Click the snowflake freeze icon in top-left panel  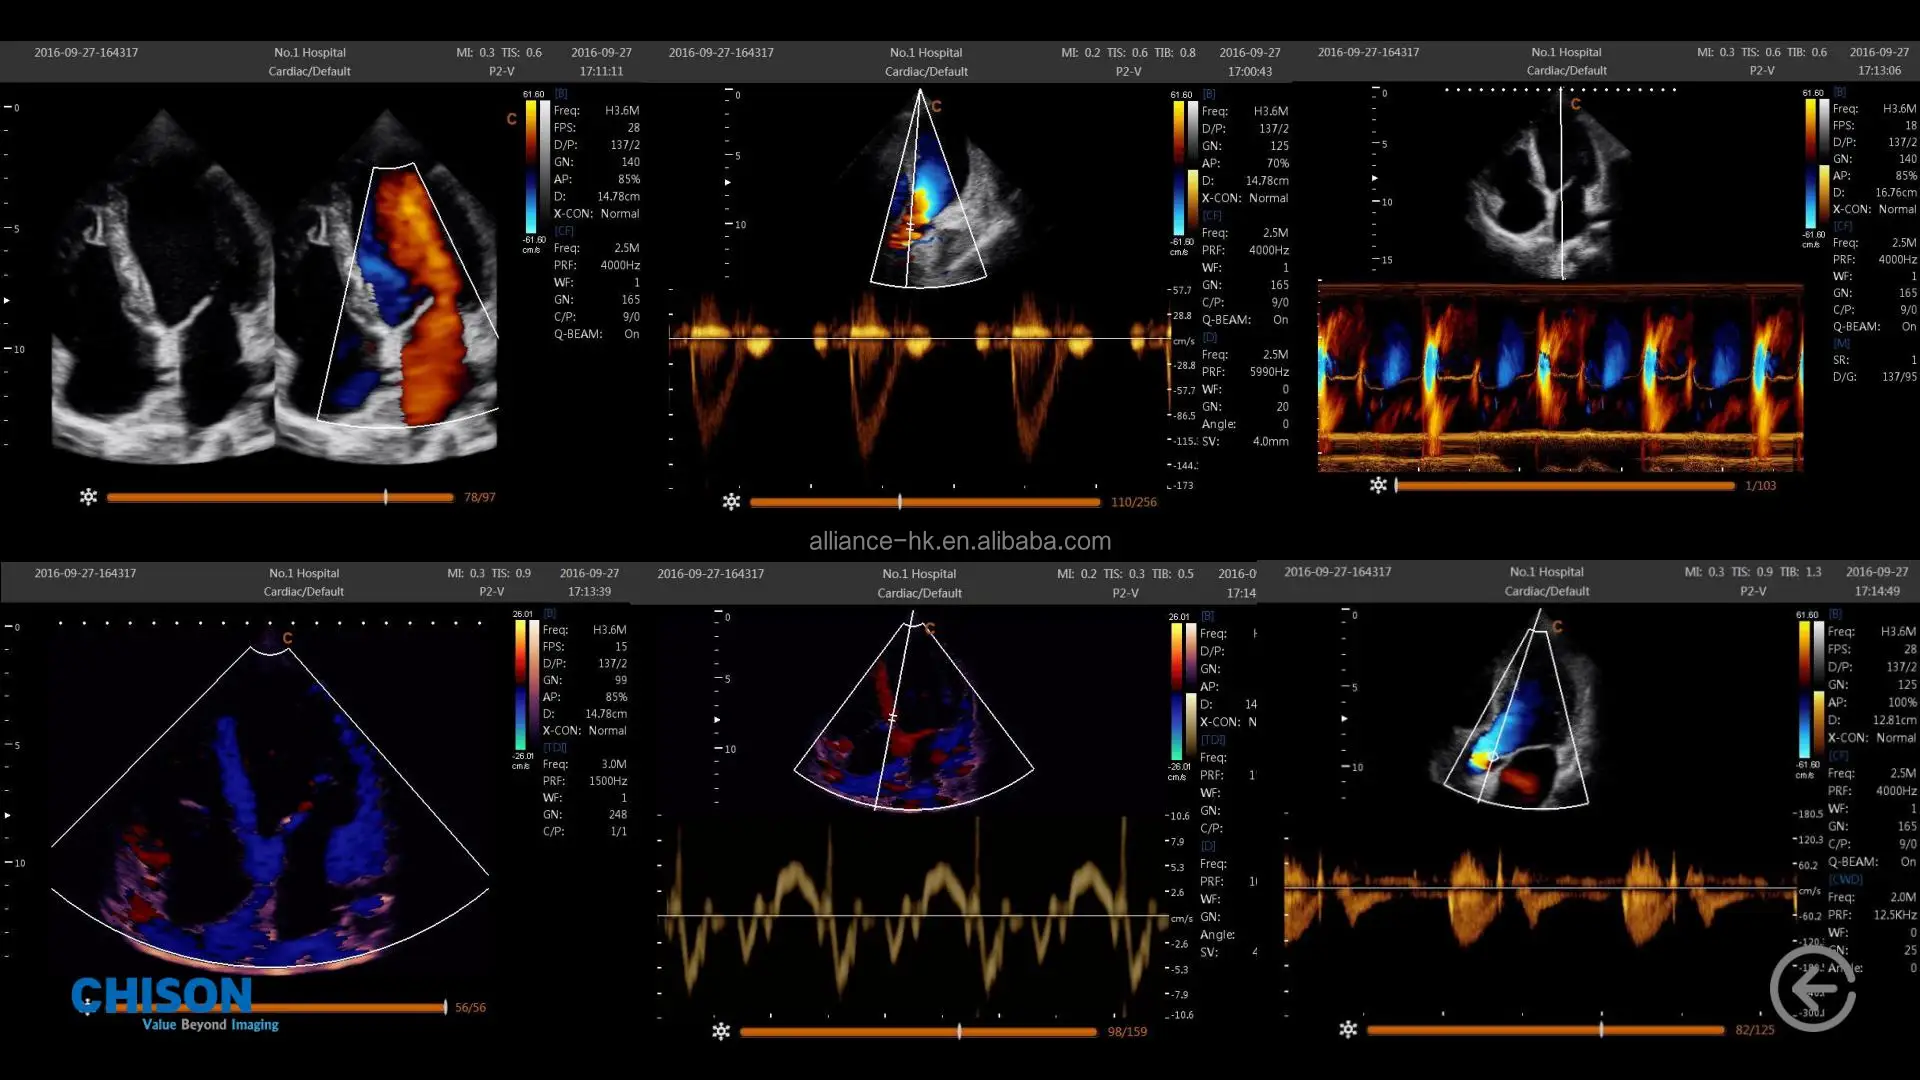click(x=89, y=497)
